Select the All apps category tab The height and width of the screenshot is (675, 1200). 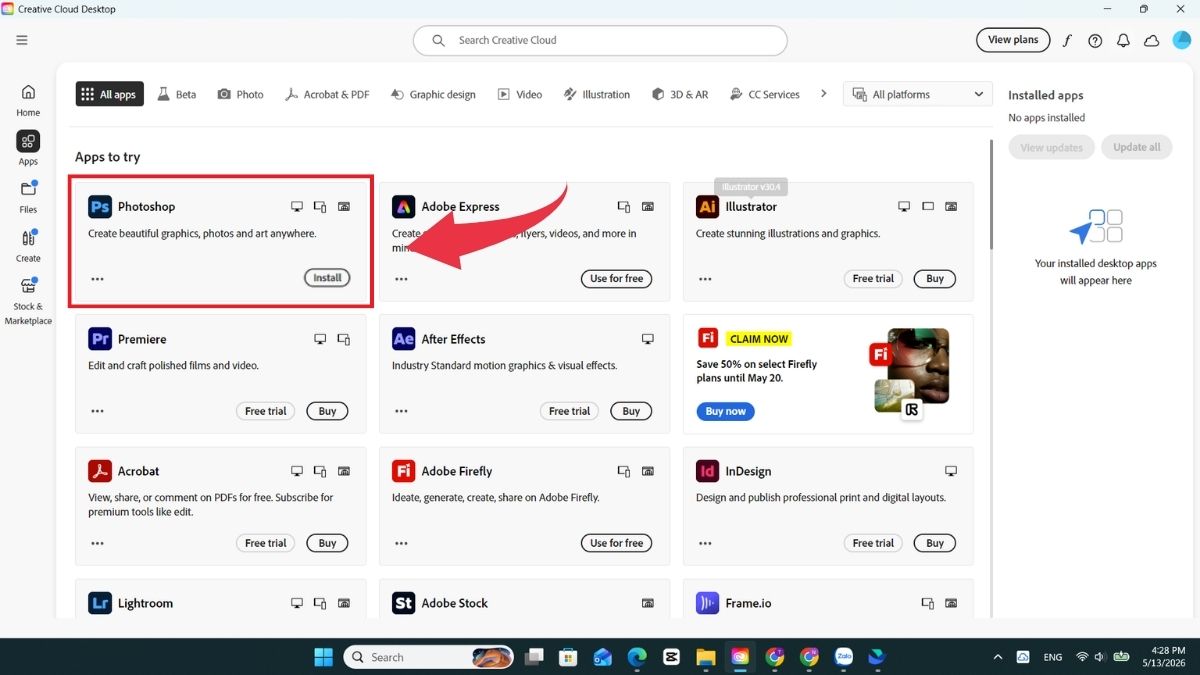coord(109,94)
